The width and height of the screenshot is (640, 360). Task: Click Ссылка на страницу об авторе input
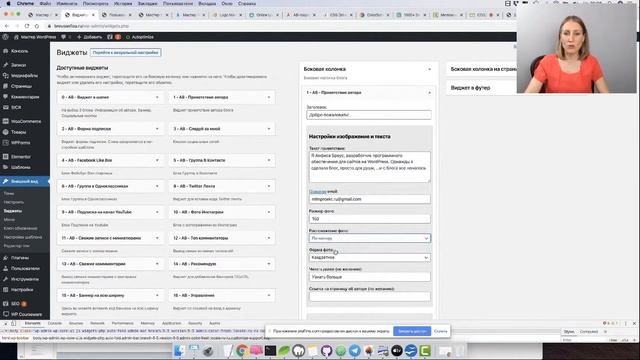point(369,296)
